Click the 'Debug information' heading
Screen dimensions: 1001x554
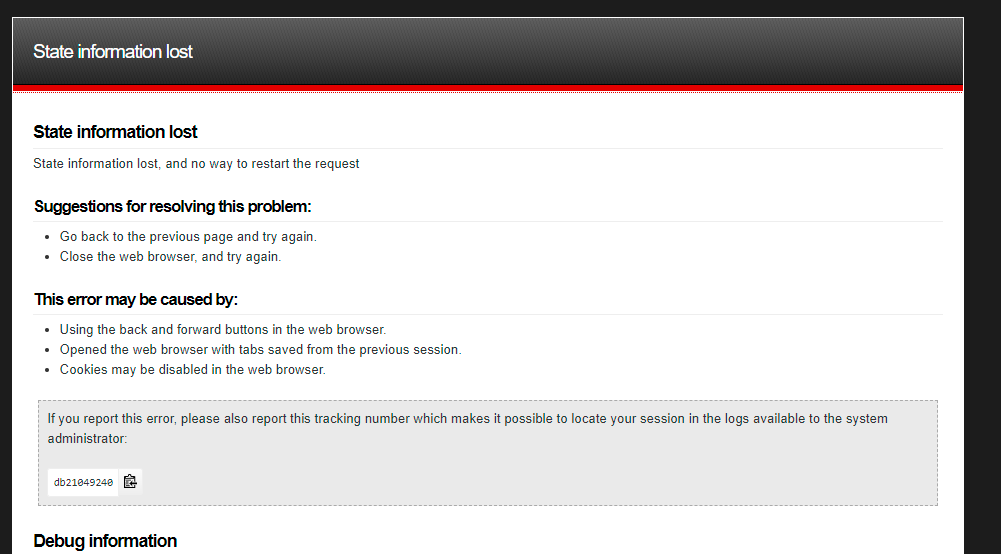coord(105,541)
